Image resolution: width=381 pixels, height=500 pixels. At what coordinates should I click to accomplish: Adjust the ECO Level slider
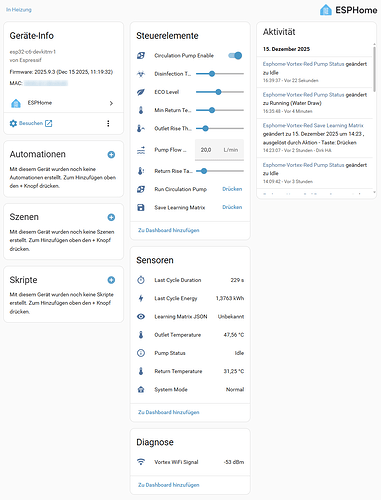(x=220, y=92)
